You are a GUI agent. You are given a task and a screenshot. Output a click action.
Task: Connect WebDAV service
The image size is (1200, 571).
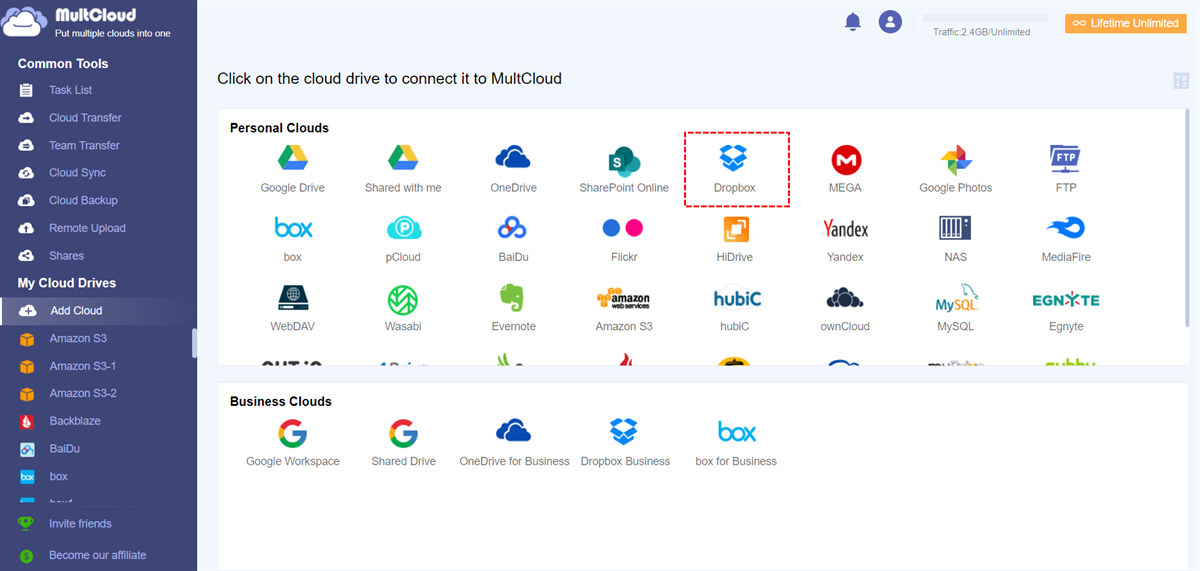tap(292, 308)
